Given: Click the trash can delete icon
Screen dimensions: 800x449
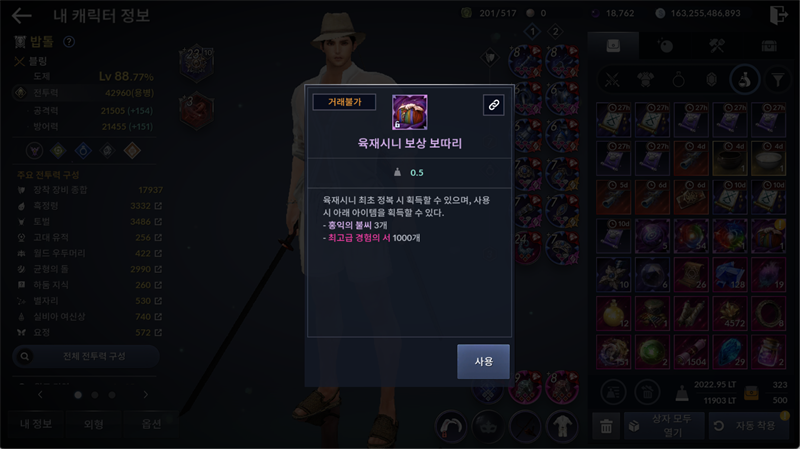Looking at the screenshot, I should tap(606, 426).
